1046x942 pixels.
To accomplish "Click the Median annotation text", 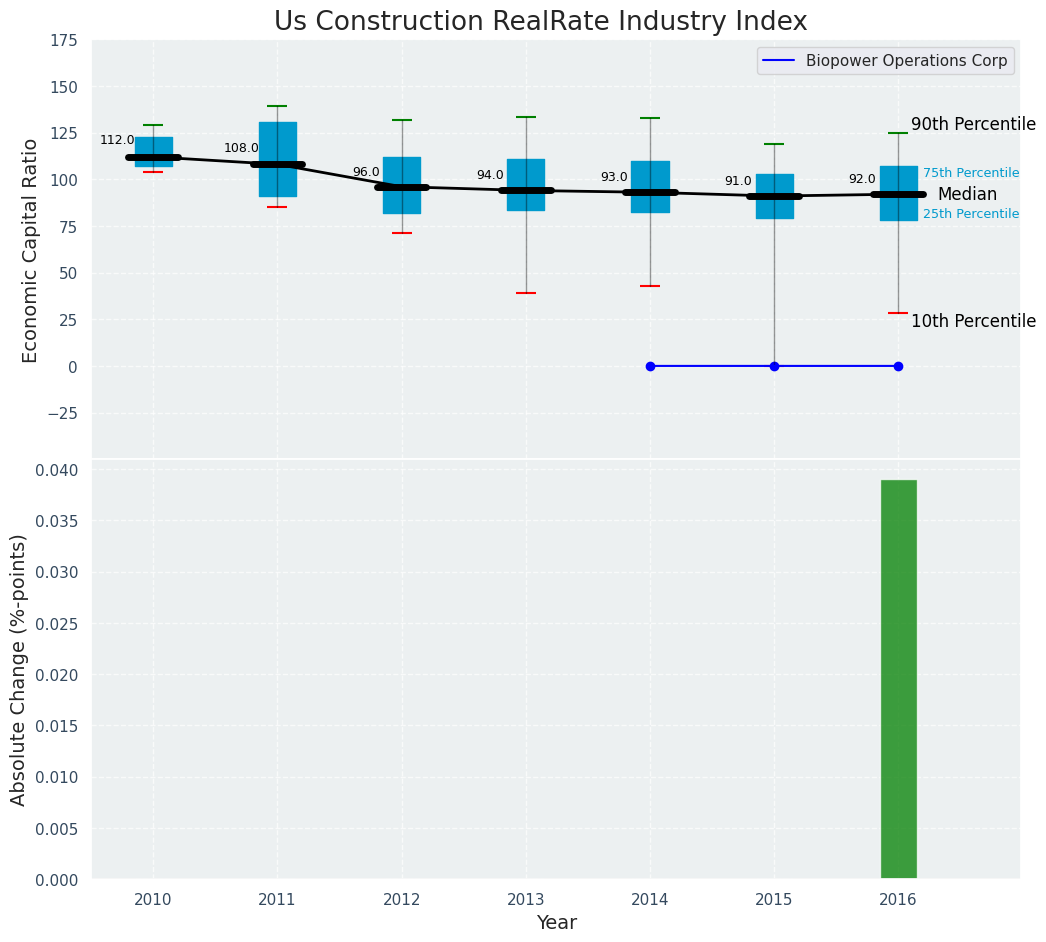I will tap(967, 194).
